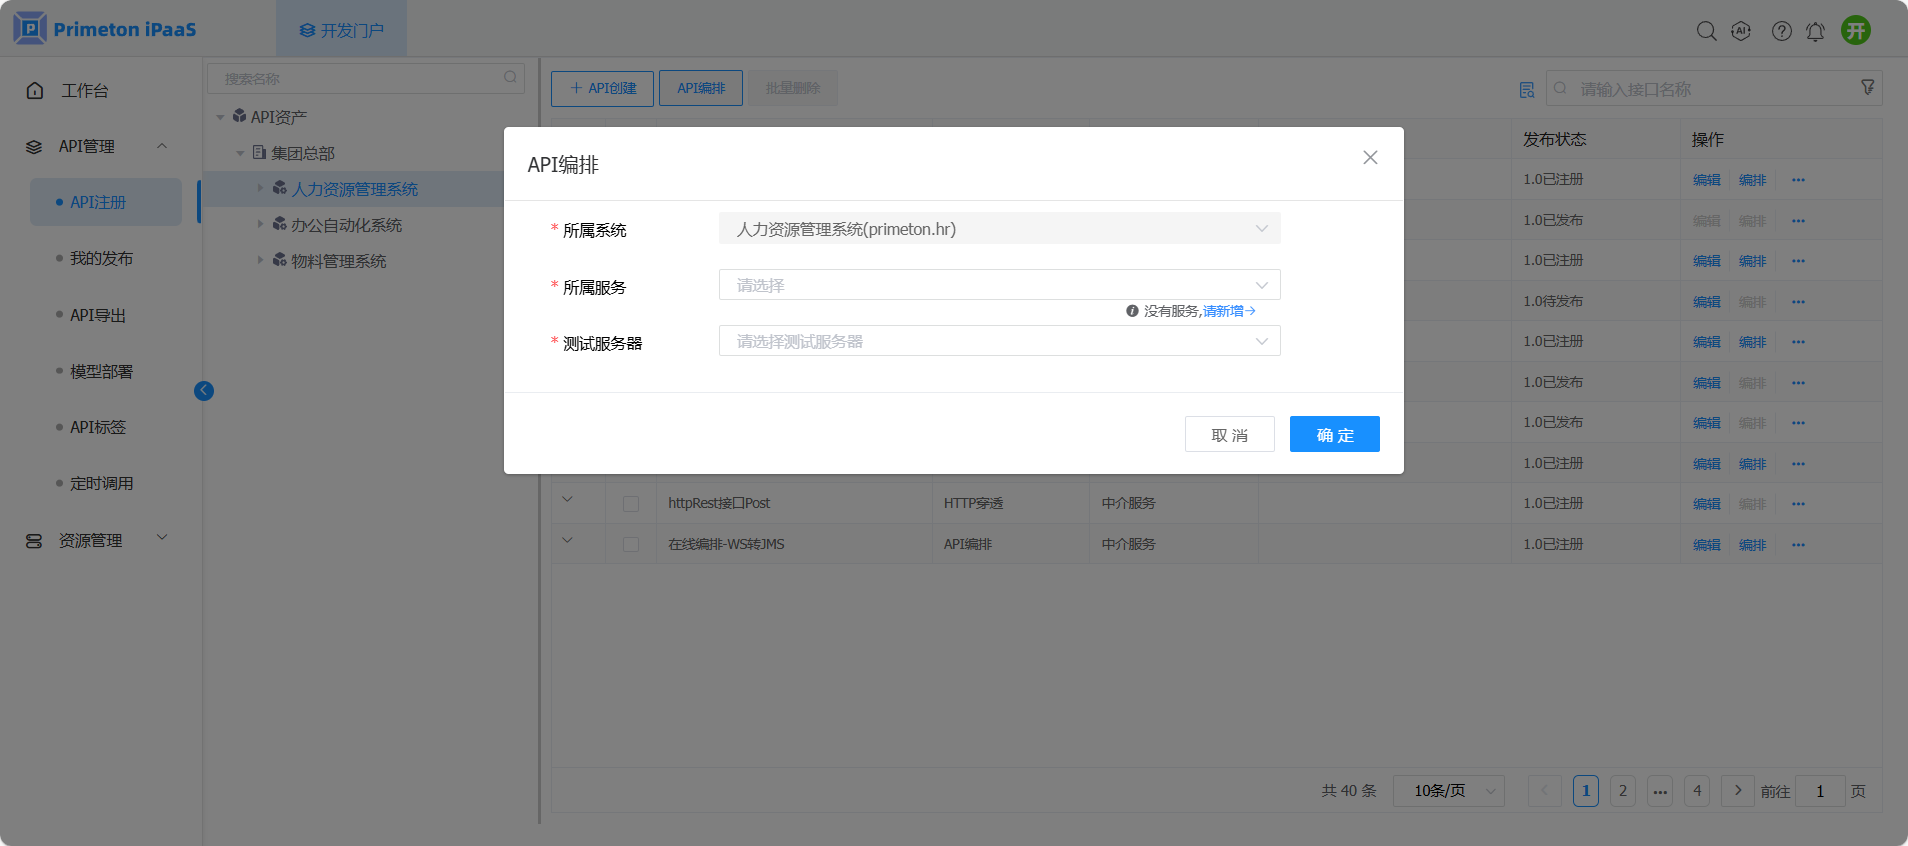Viewport: 1908px width, 846px height.
Task: Open the help question mark icon
Action: 1781,31
